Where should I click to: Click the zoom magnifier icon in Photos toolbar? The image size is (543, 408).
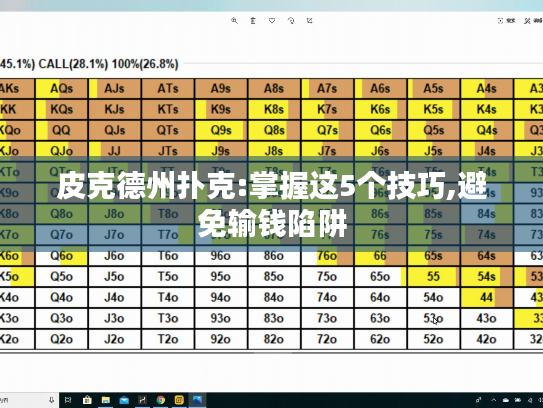pyautogui.click(x=234, y=21)
